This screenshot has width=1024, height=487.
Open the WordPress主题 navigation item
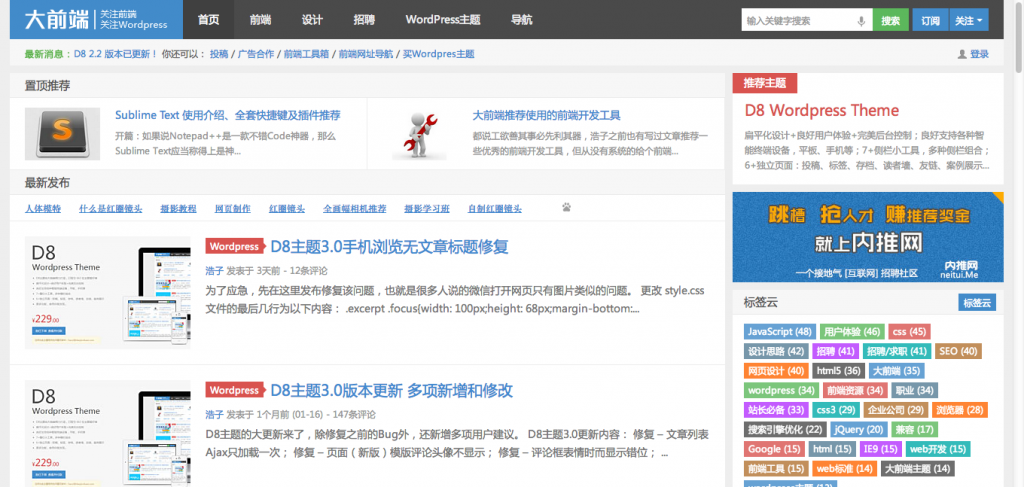442,20
